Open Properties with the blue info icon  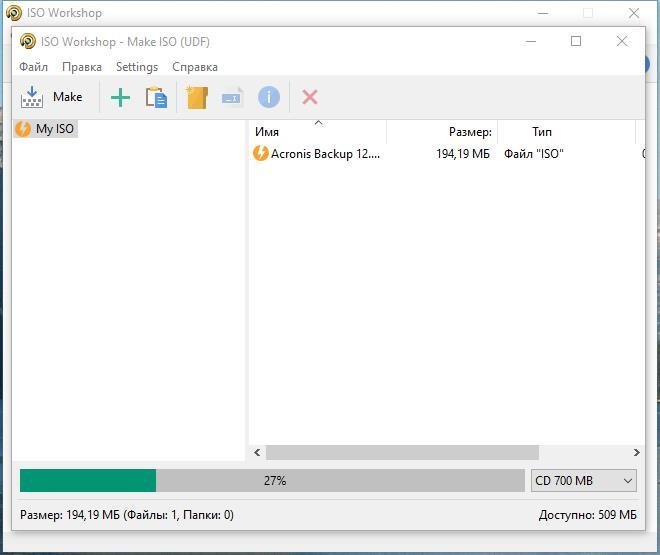pyautogui.click(x=268, y=97)
